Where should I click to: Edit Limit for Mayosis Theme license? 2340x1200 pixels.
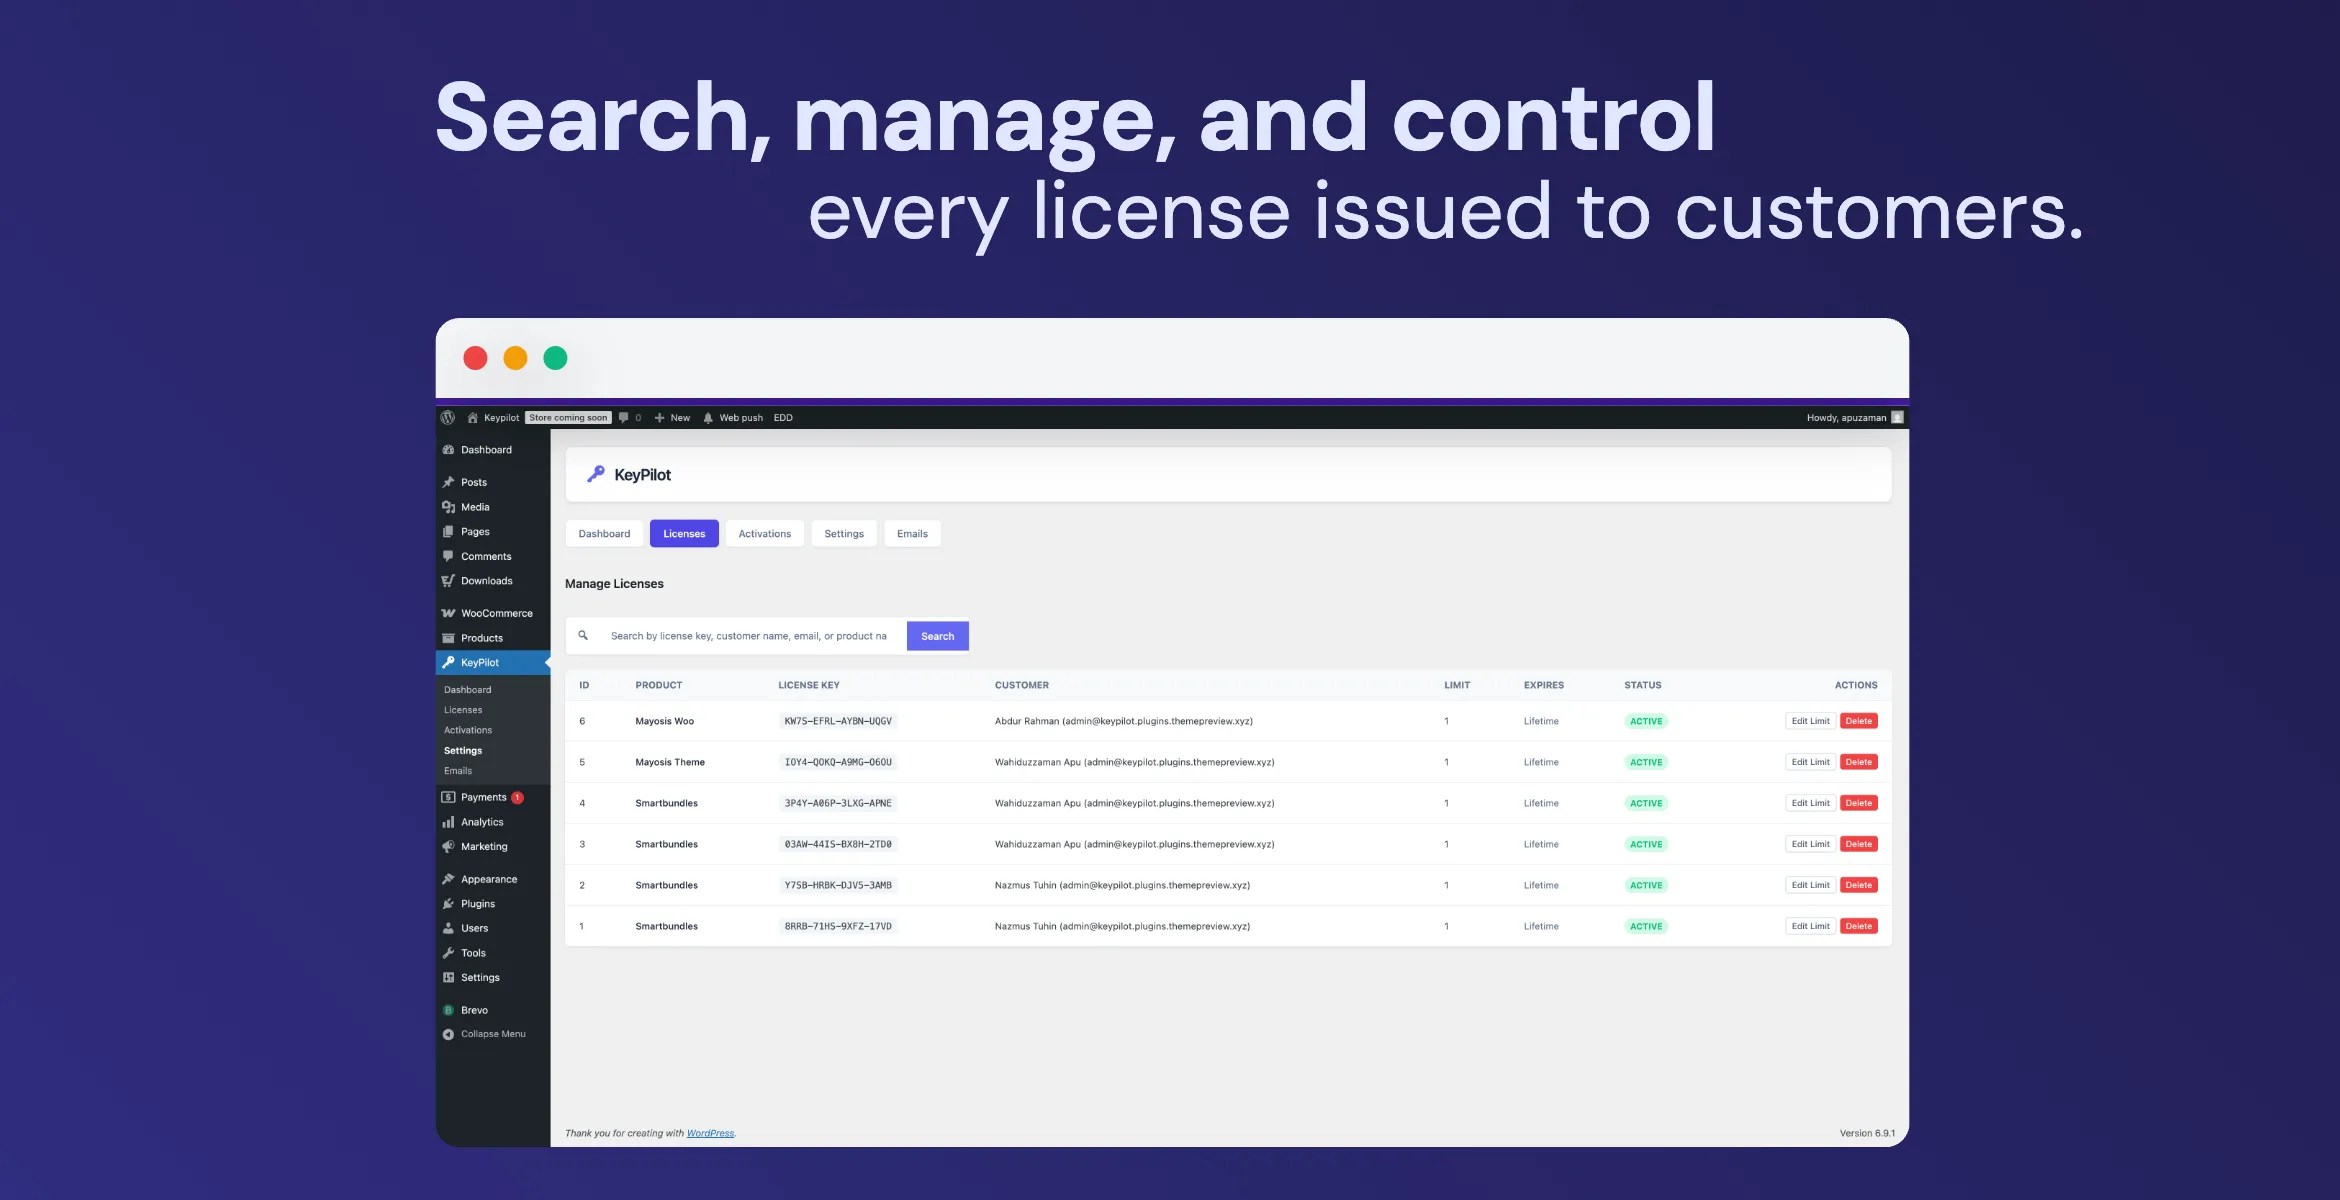(1809, 762)
